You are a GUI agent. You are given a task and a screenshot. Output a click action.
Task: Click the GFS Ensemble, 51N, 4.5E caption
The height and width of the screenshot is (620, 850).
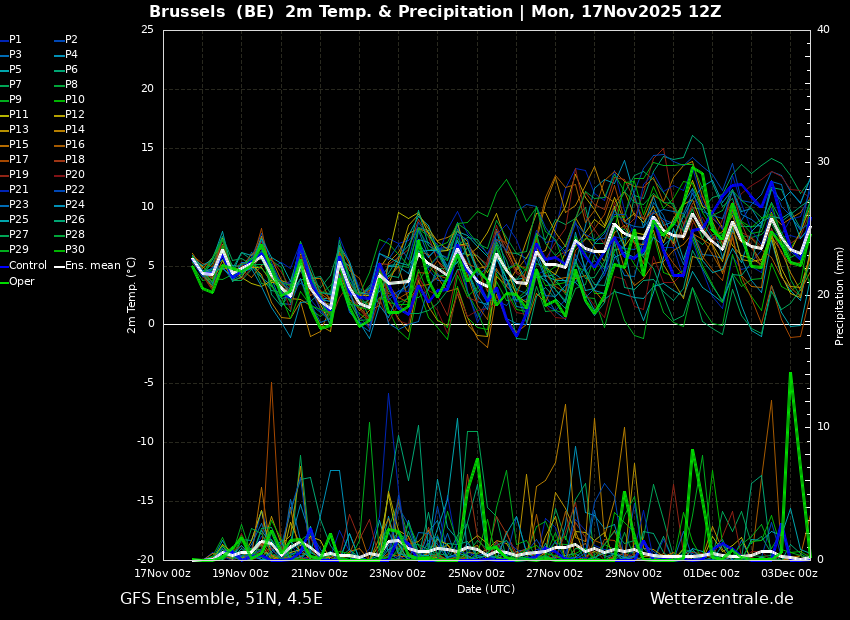click(221, 599)
